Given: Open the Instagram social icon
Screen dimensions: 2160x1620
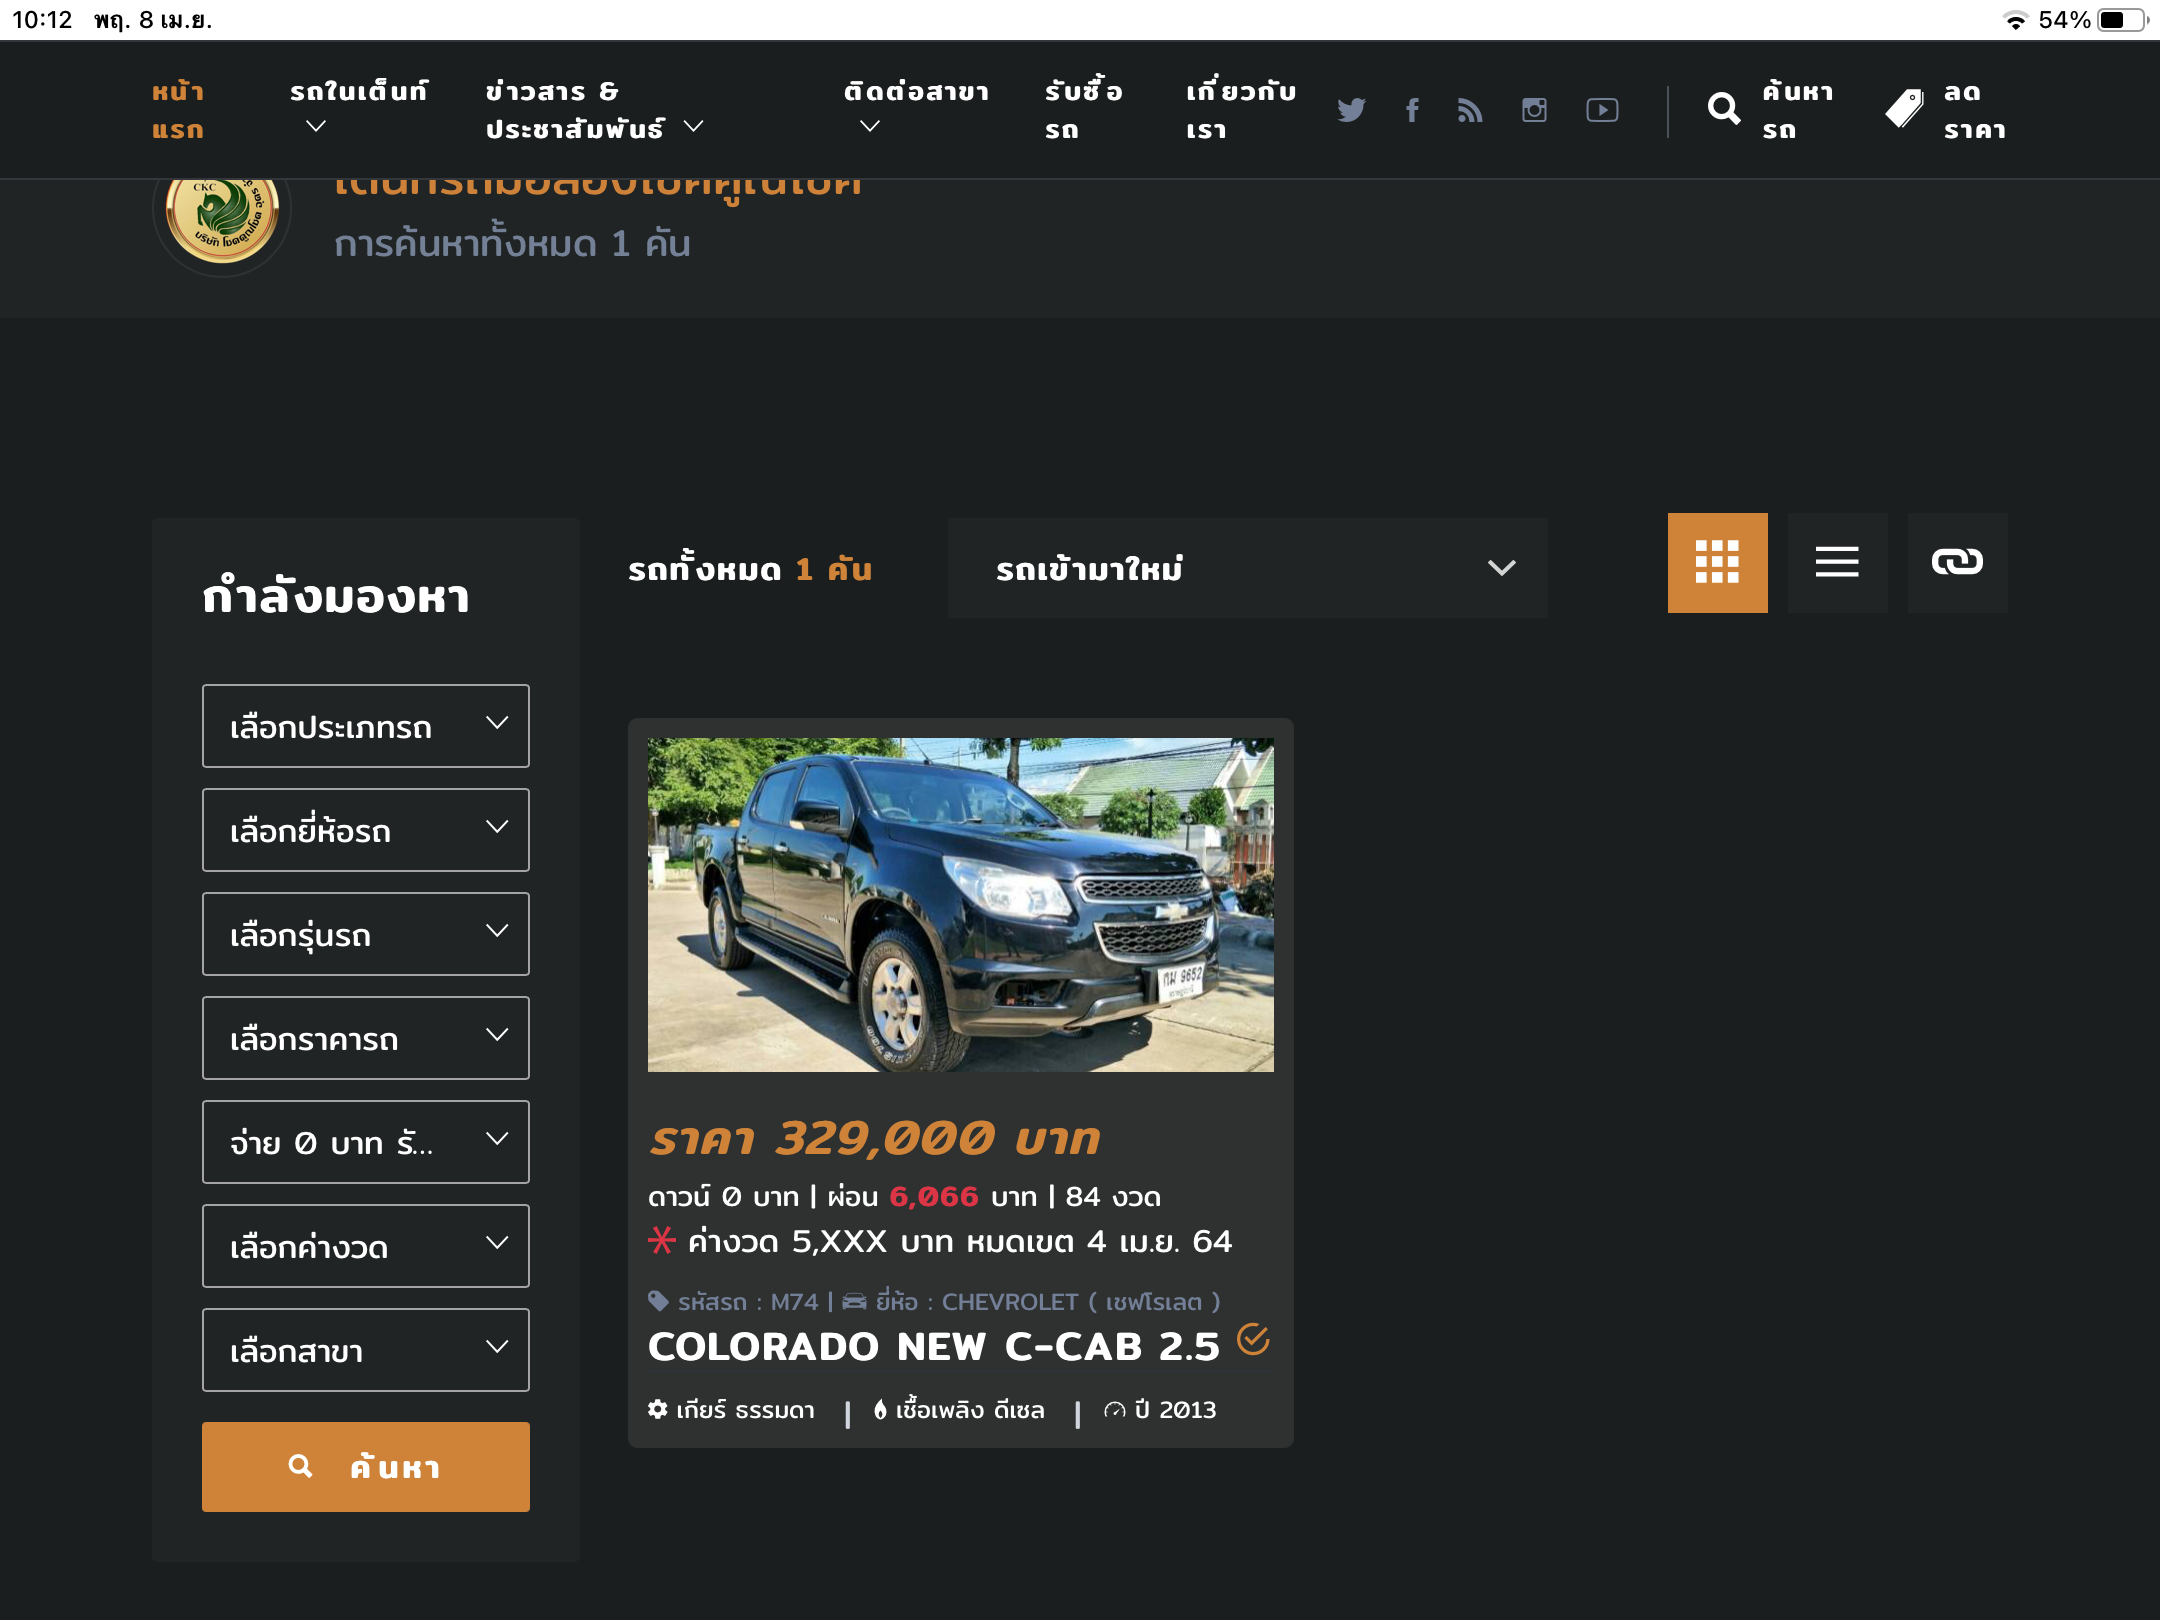Looking at the screenshot, I should pyautogui.click(x=1534, y=110).
